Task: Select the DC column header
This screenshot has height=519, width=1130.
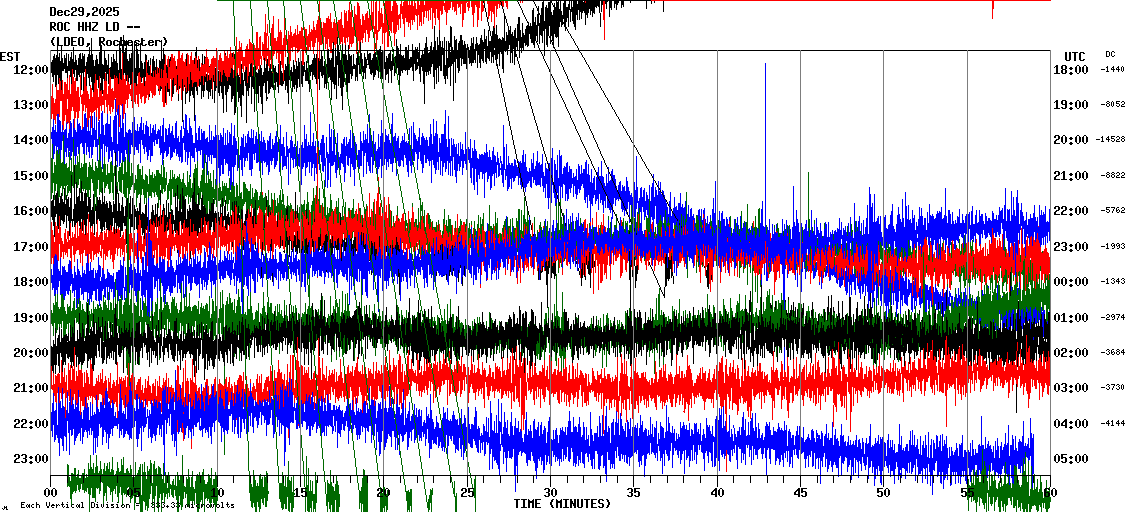Action: click(x=1110, y=54)
